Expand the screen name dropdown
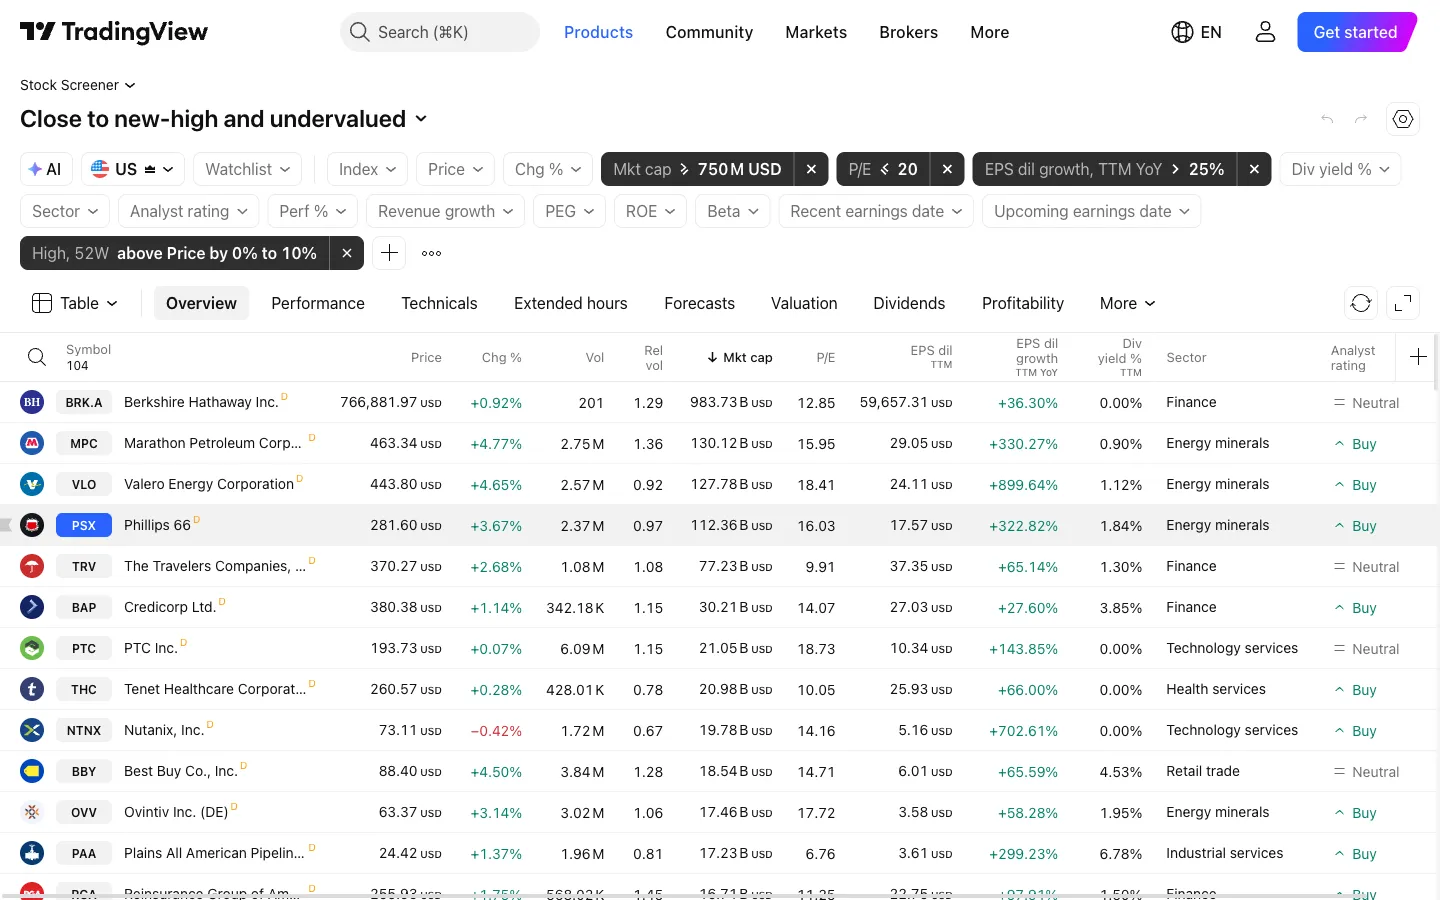 click(x=421, y=119)
